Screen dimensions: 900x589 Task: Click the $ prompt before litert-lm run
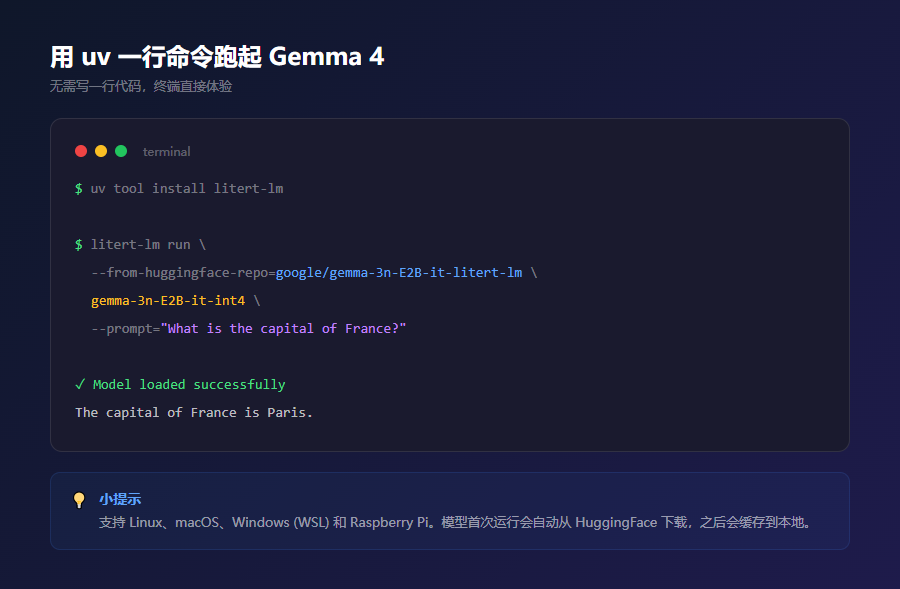coord(79,244)
